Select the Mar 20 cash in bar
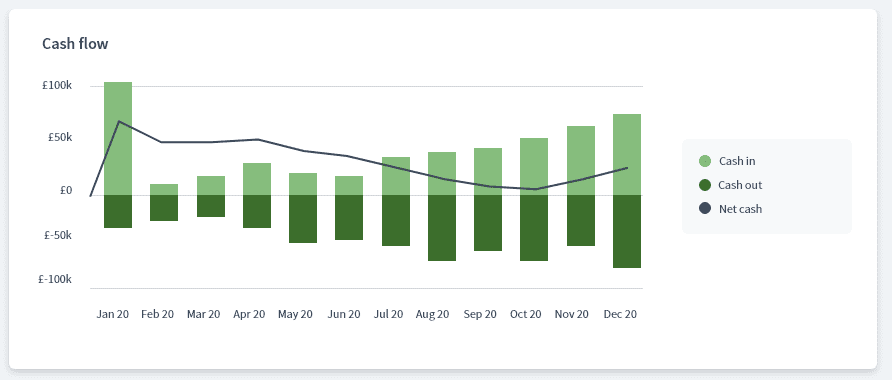This screenshot has width=892, height=380. point(210,186)
